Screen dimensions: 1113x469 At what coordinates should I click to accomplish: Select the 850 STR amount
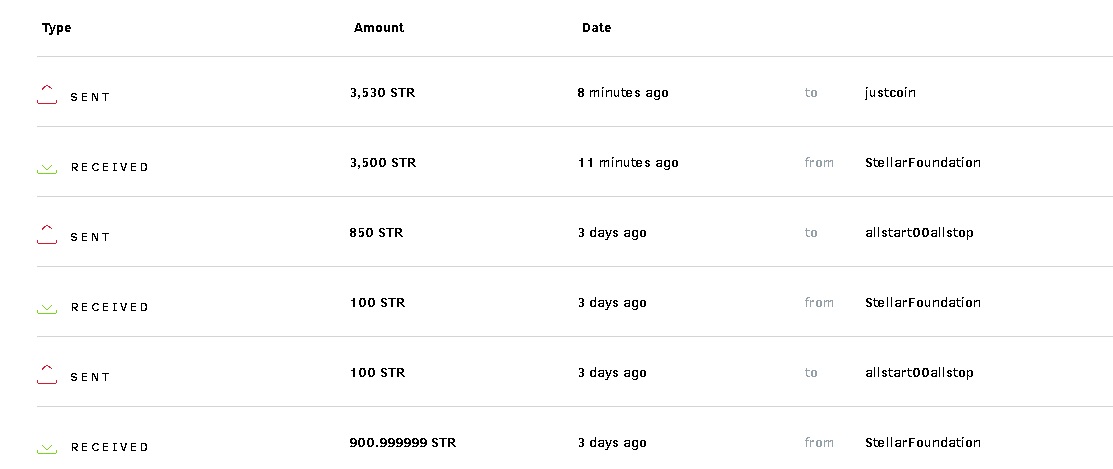[x=376, y=233]
